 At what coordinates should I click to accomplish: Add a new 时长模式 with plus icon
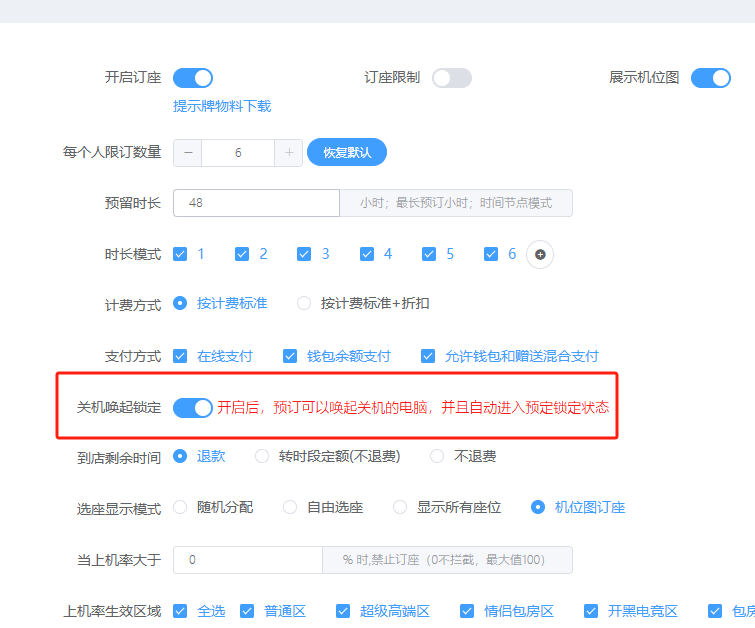(x=540, y=254)
